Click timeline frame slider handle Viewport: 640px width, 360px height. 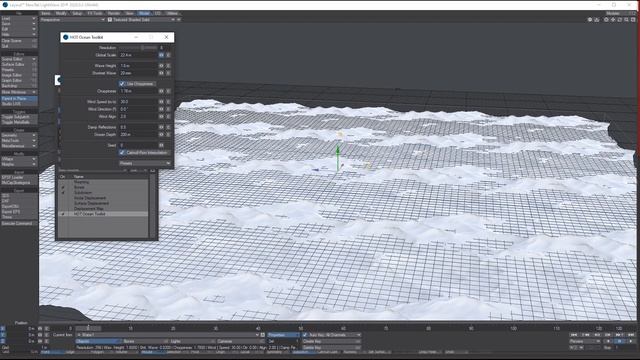point(88,328)
